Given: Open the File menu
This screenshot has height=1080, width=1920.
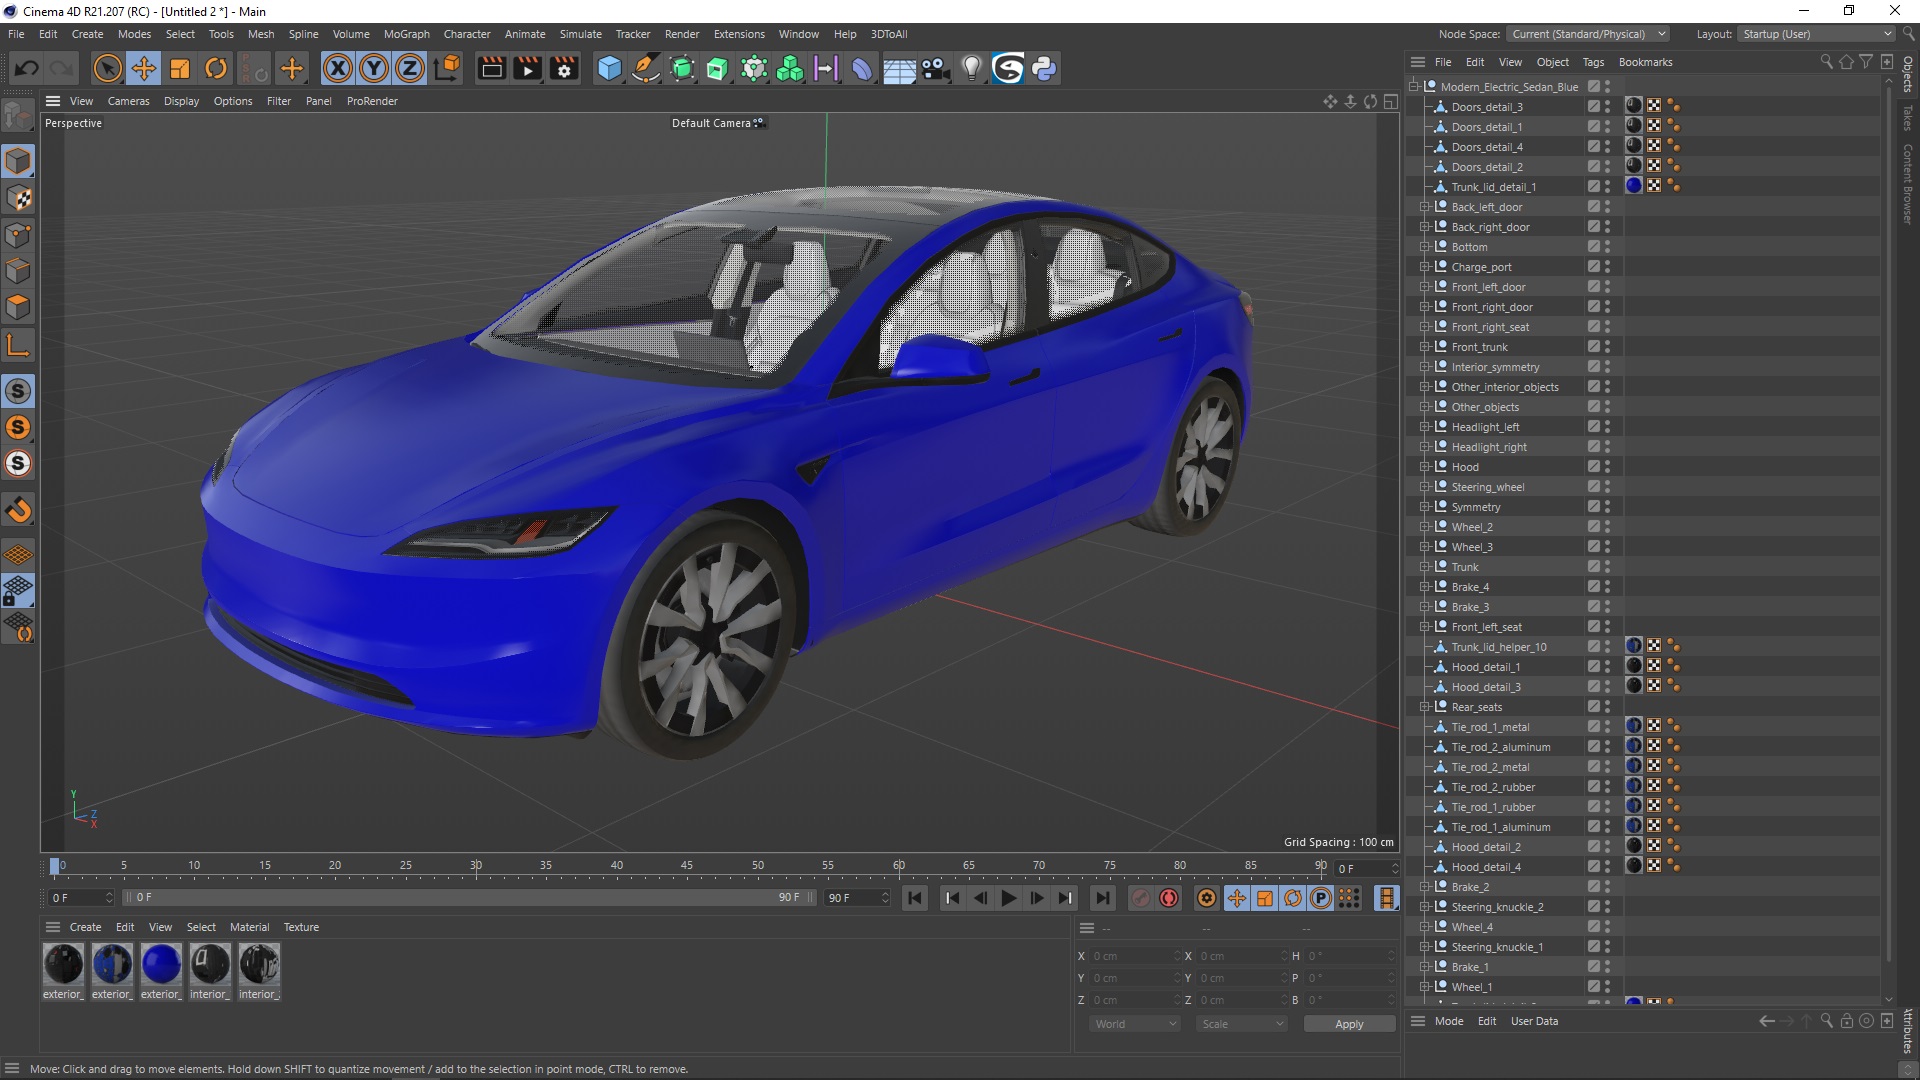Looking at the screenshot, I should [16, 34].
